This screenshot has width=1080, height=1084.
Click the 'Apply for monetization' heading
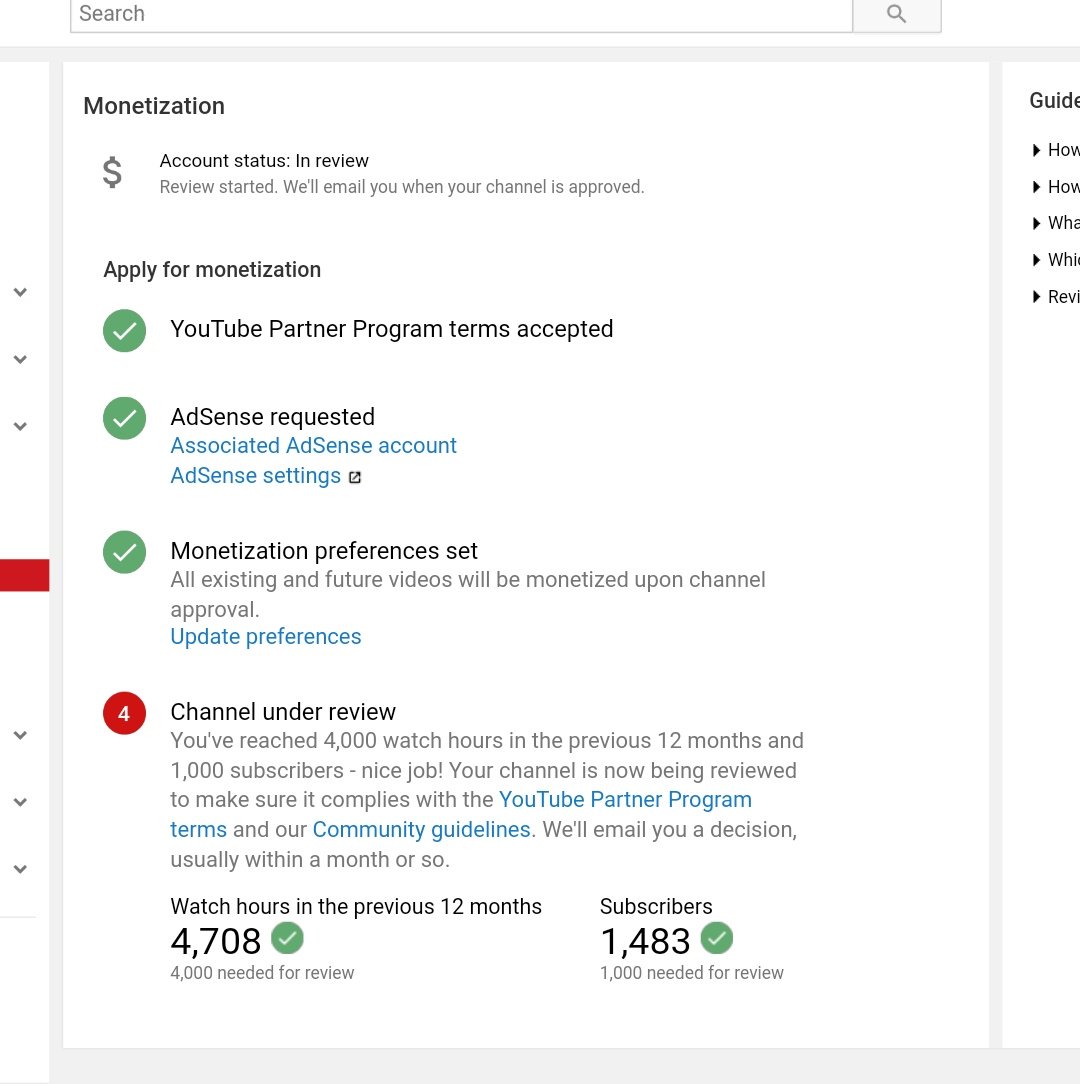coord(212,269)
